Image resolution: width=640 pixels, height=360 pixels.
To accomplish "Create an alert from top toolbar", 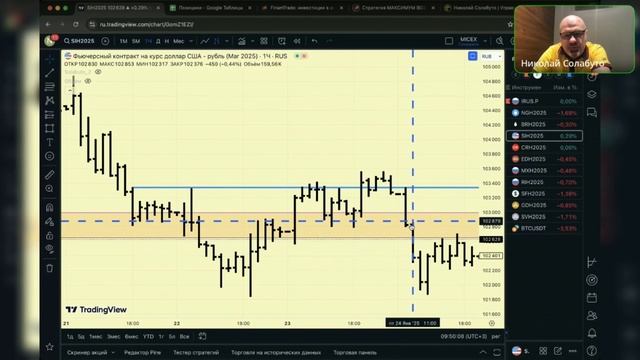I will coord(282,41).
